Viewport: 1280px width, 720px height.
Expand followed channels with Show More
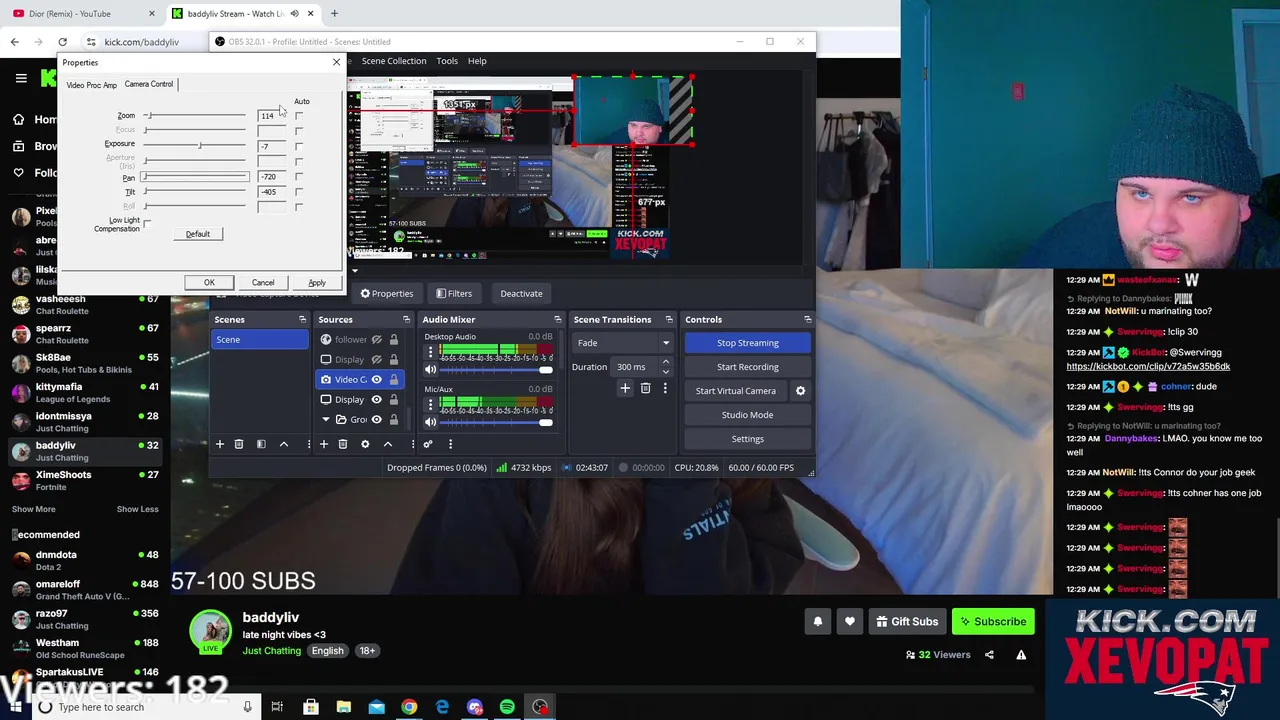tap(33, 509)
